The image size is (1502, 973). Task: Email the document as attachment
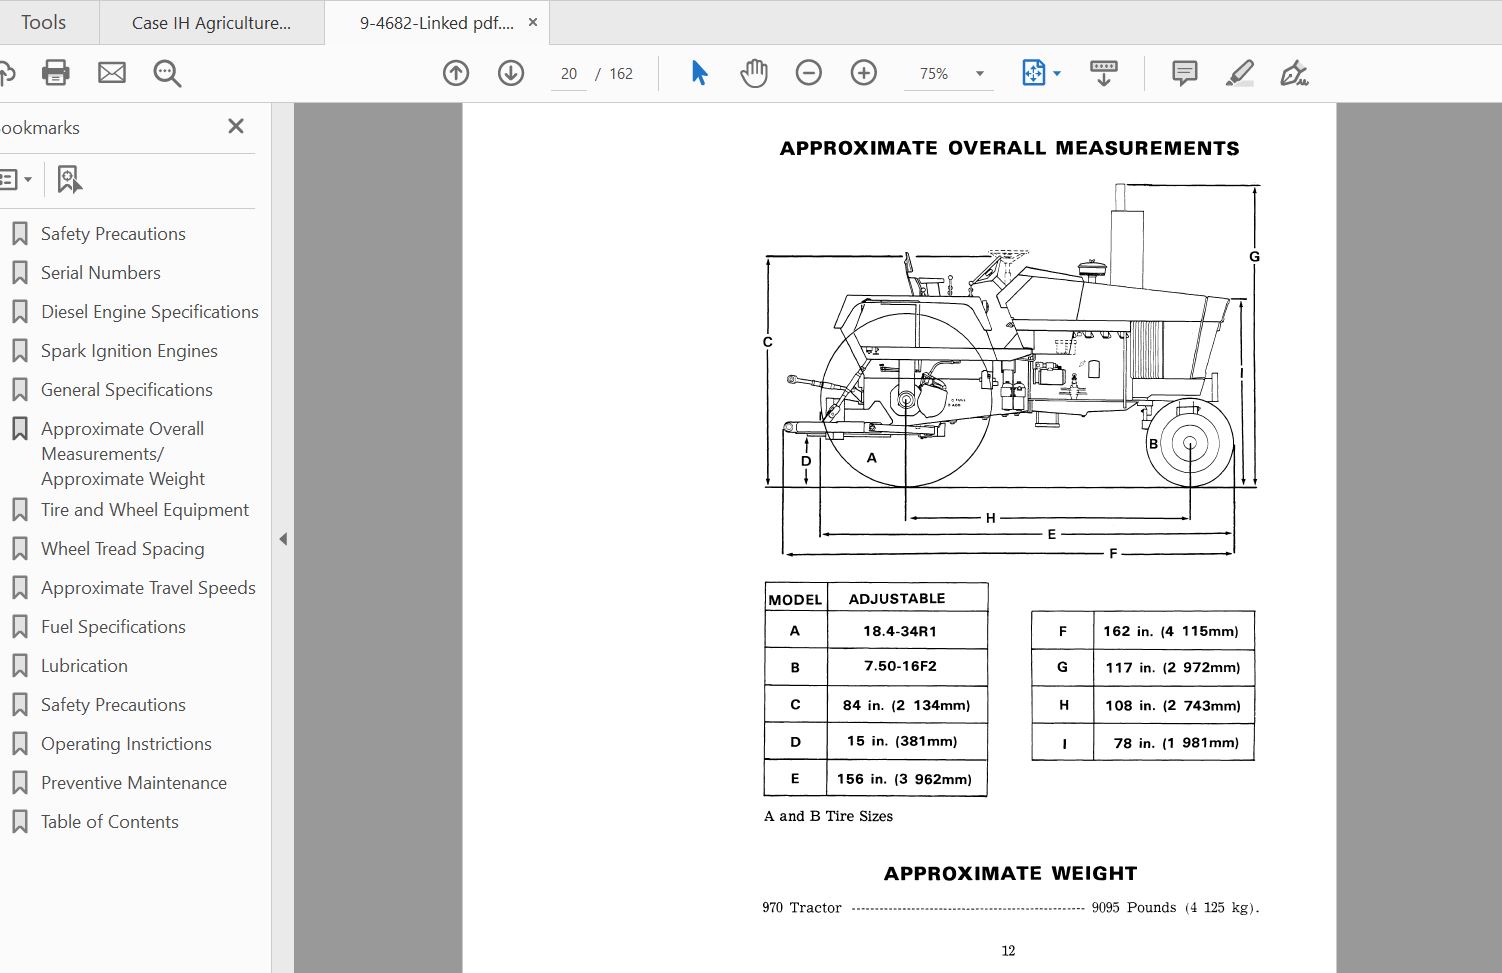tap(112, 72)
